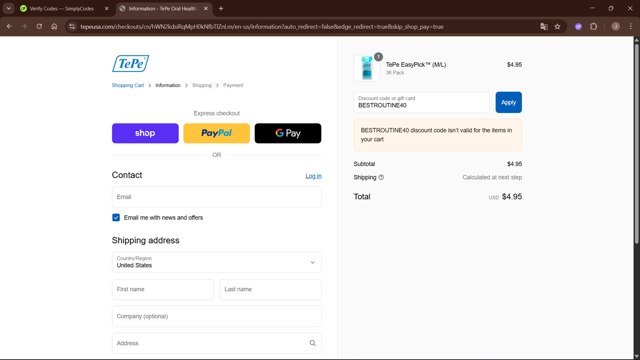640x360 pixels.
Task: Click Calculated at next step text
Action: (x=492, y=177)
